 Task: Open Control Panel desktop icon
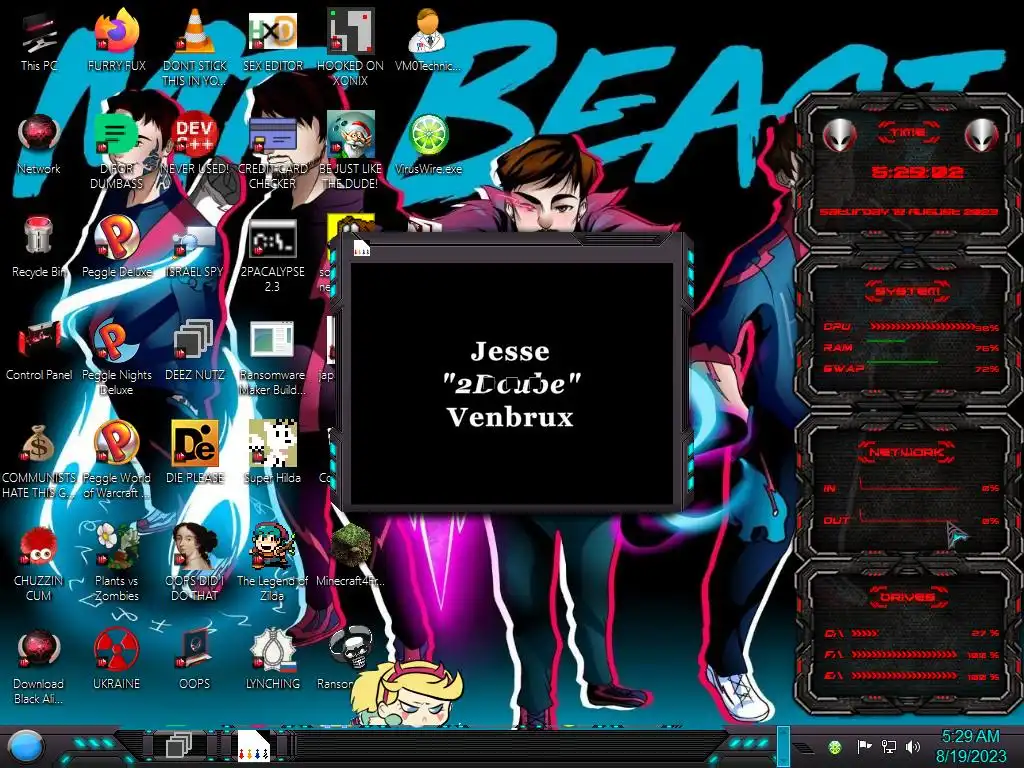(39, 341)
